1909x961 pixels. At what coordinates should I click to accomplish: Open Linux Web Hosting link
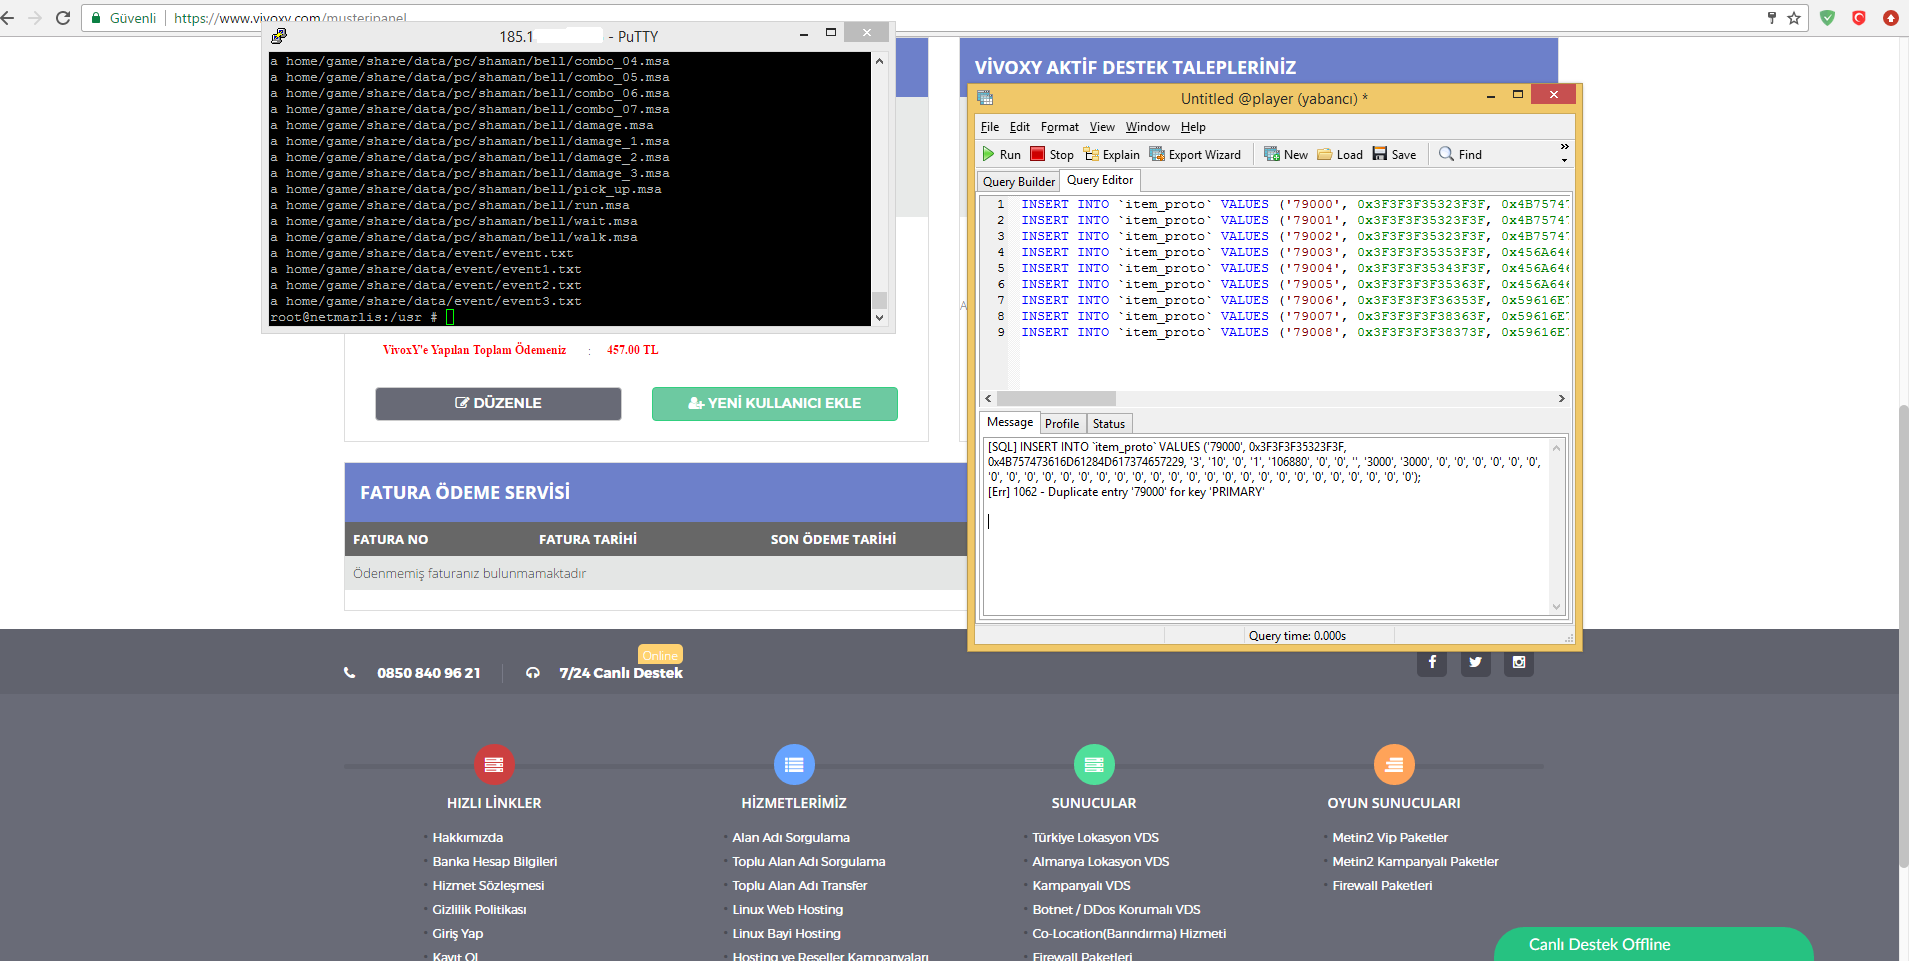point(787,910)
